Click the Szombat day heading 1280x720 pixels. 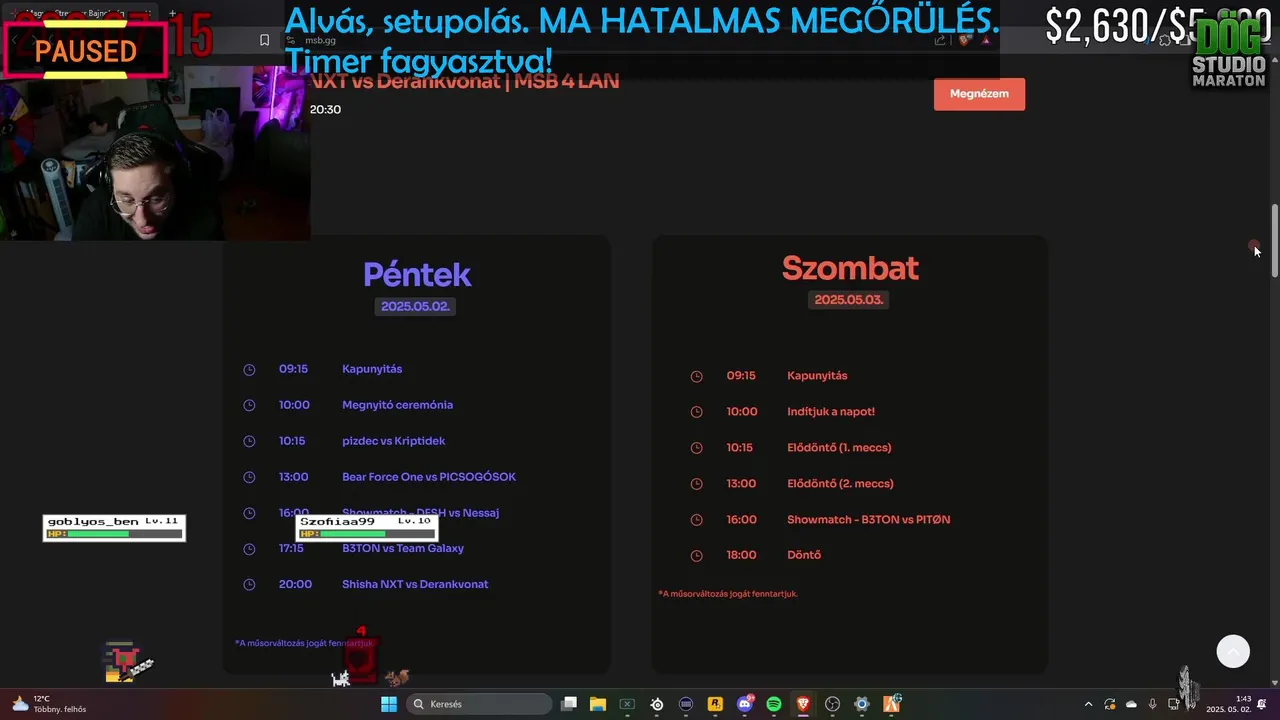850,268
